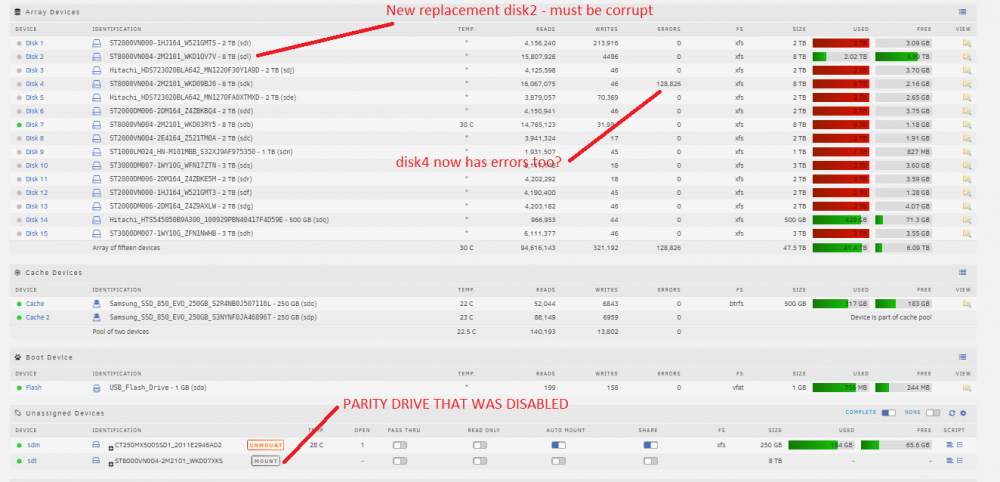This screenshot has height=482, width=1000.
Task: Disable Share for sdm
Action: coord(651,445)
